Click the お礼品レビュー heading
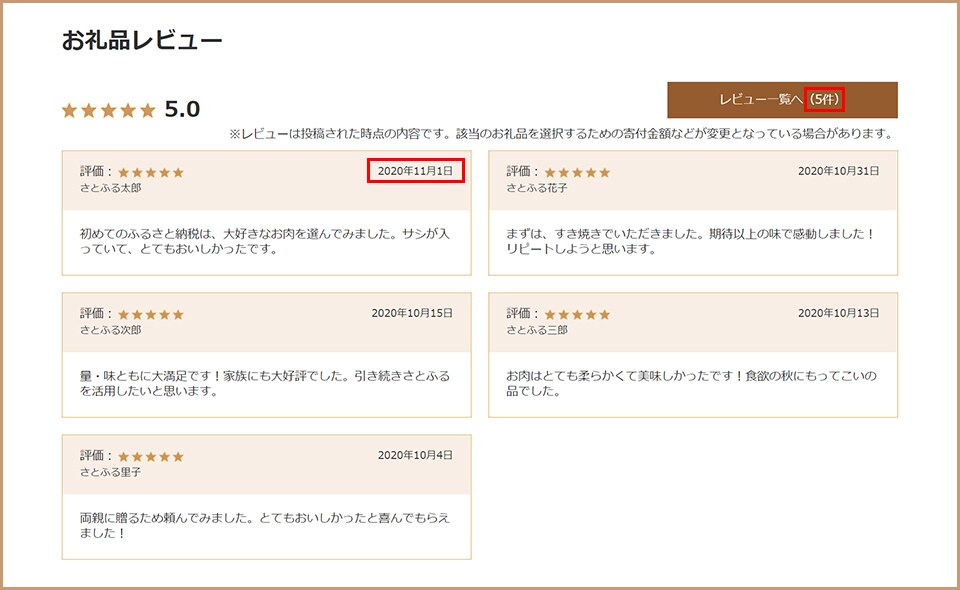The image size is (960, 590). 142,41
